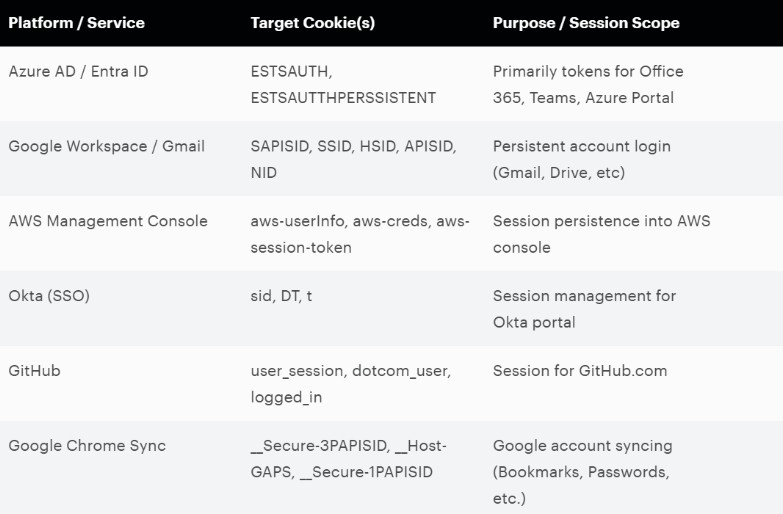Select Session persistence into AWS console text

[x=601, y=234]
